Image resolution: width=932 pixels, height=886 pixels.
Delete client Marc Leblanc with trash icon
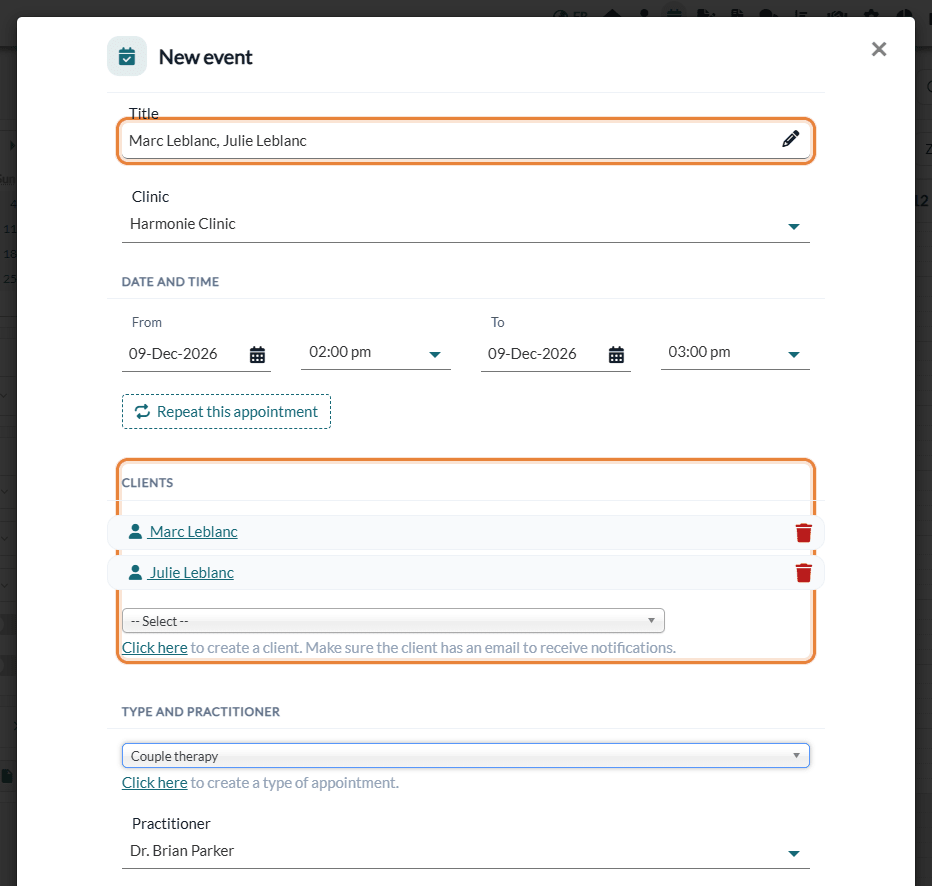tap(804, 532)
